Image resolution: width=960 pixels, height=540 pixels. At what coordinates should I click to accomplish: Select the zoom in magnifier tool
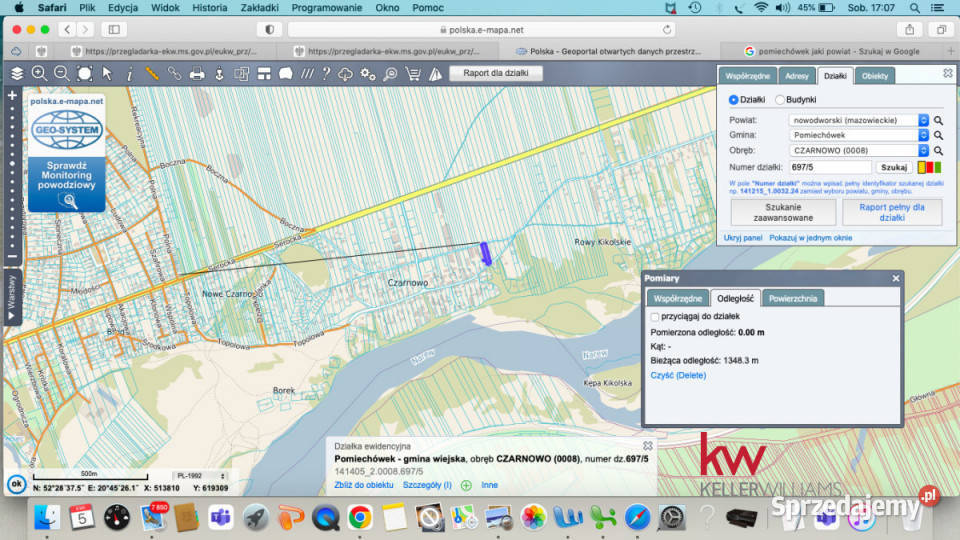39,73
